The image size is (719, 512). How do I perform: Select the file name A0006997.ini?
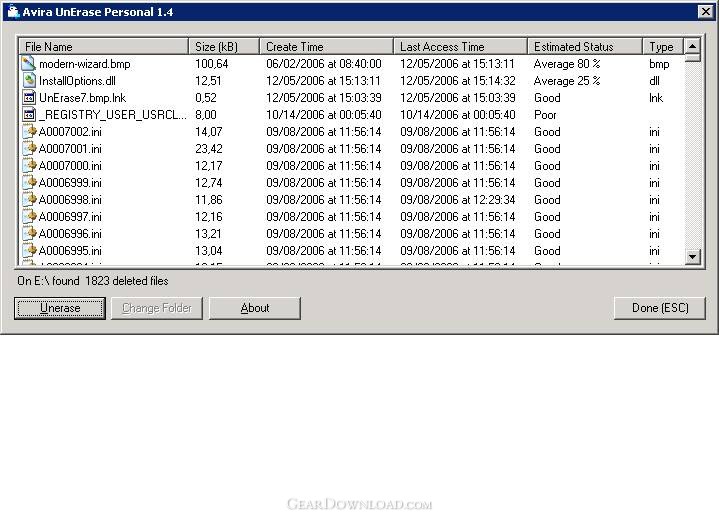click(70, 216)
